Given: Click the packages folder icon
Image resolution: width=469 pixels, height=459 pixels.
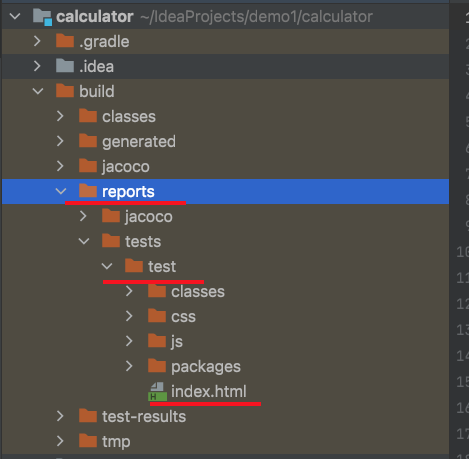Looking at the screenshot, I should click(x=157, y=366).
